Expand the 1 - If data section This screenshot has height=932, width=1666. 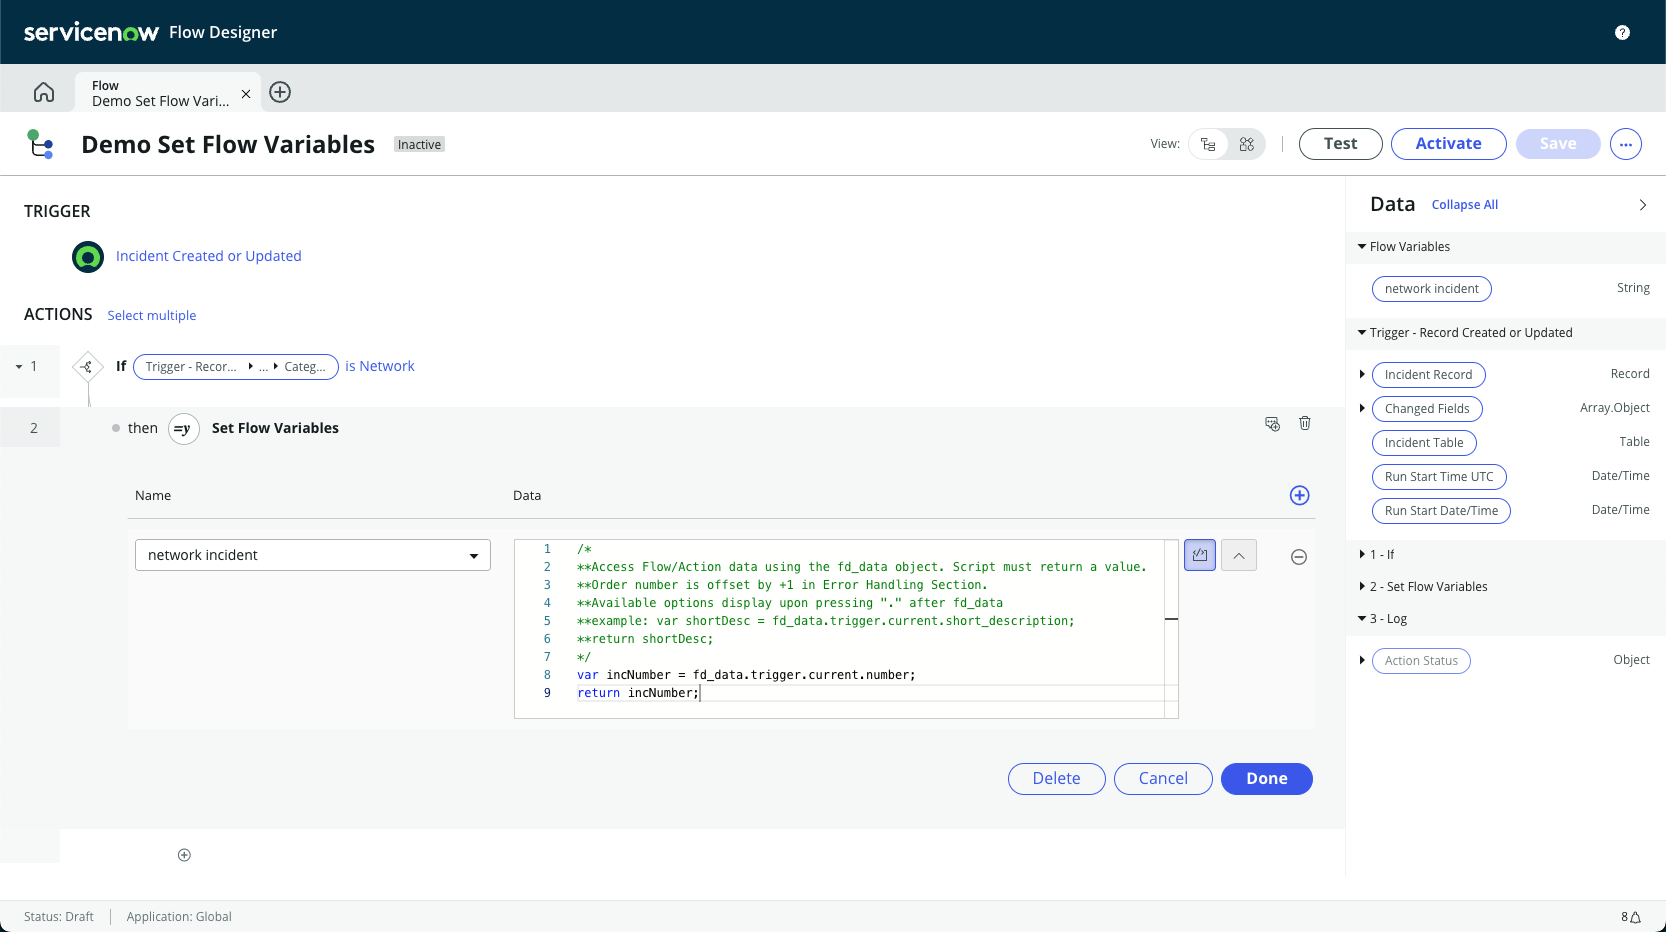click(x=1362, y=555)
